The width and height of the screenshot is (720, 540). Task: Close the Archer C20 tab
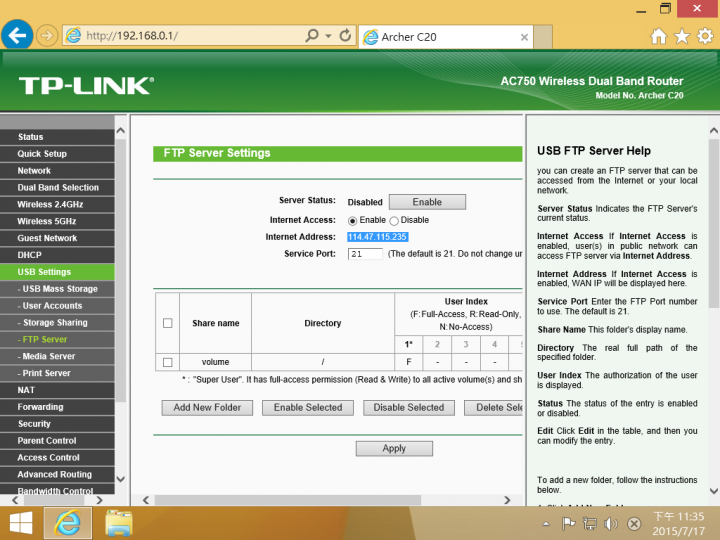point(524,37)
